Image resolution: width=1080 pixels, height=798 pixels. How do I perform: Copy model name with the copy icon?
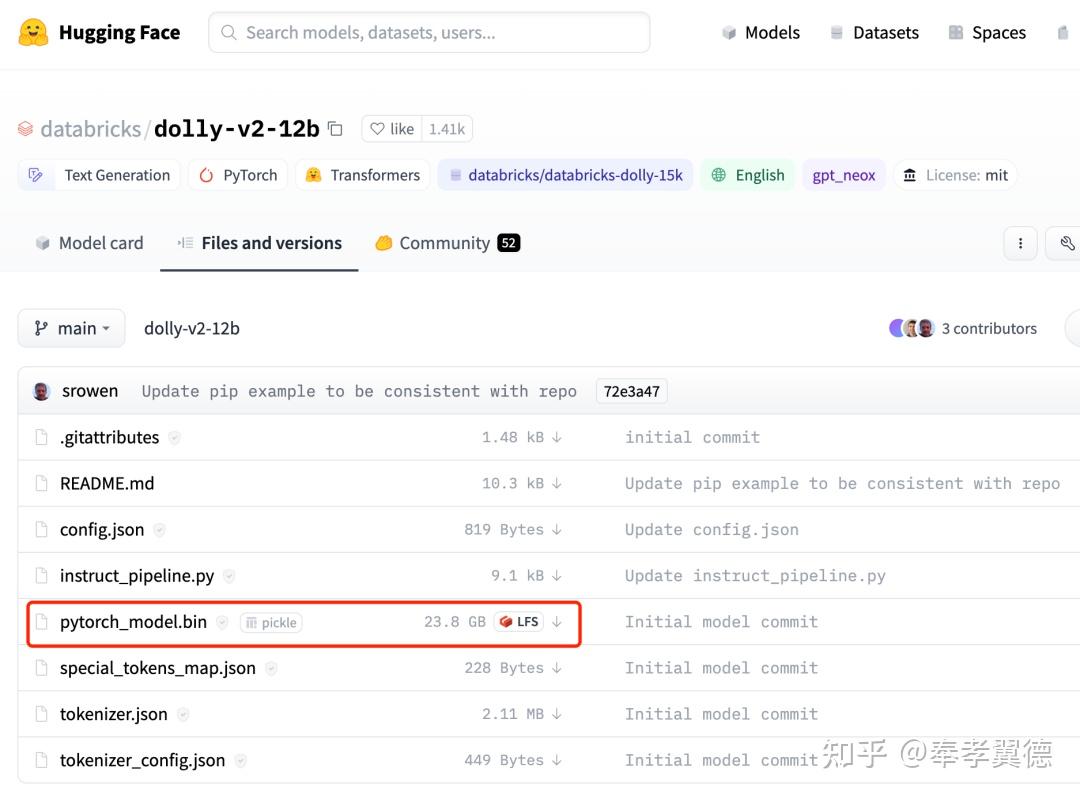335,129
